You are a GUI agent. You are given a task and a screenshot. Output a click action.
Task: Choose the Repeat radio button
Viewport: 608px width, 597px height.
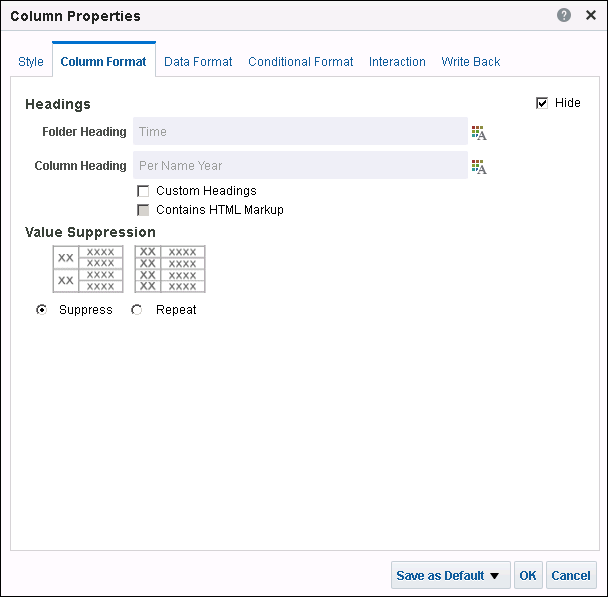click(137, 310)
